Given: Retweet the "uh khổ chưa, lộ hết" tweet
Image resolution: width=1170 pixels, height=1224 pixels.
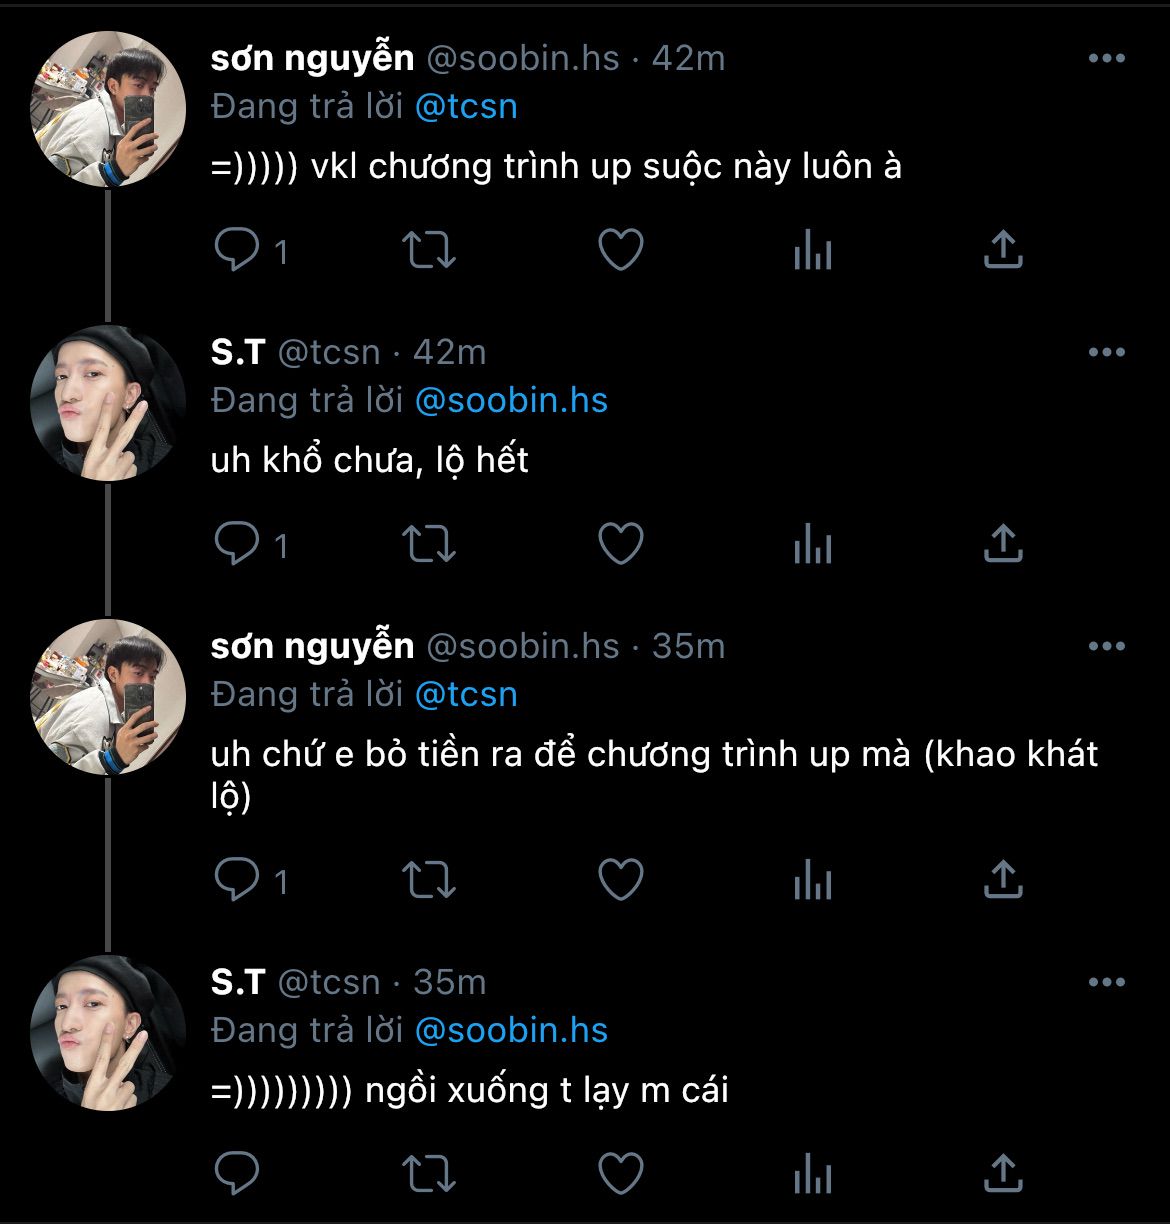Looking at the screenshot, I should point(428,544).
